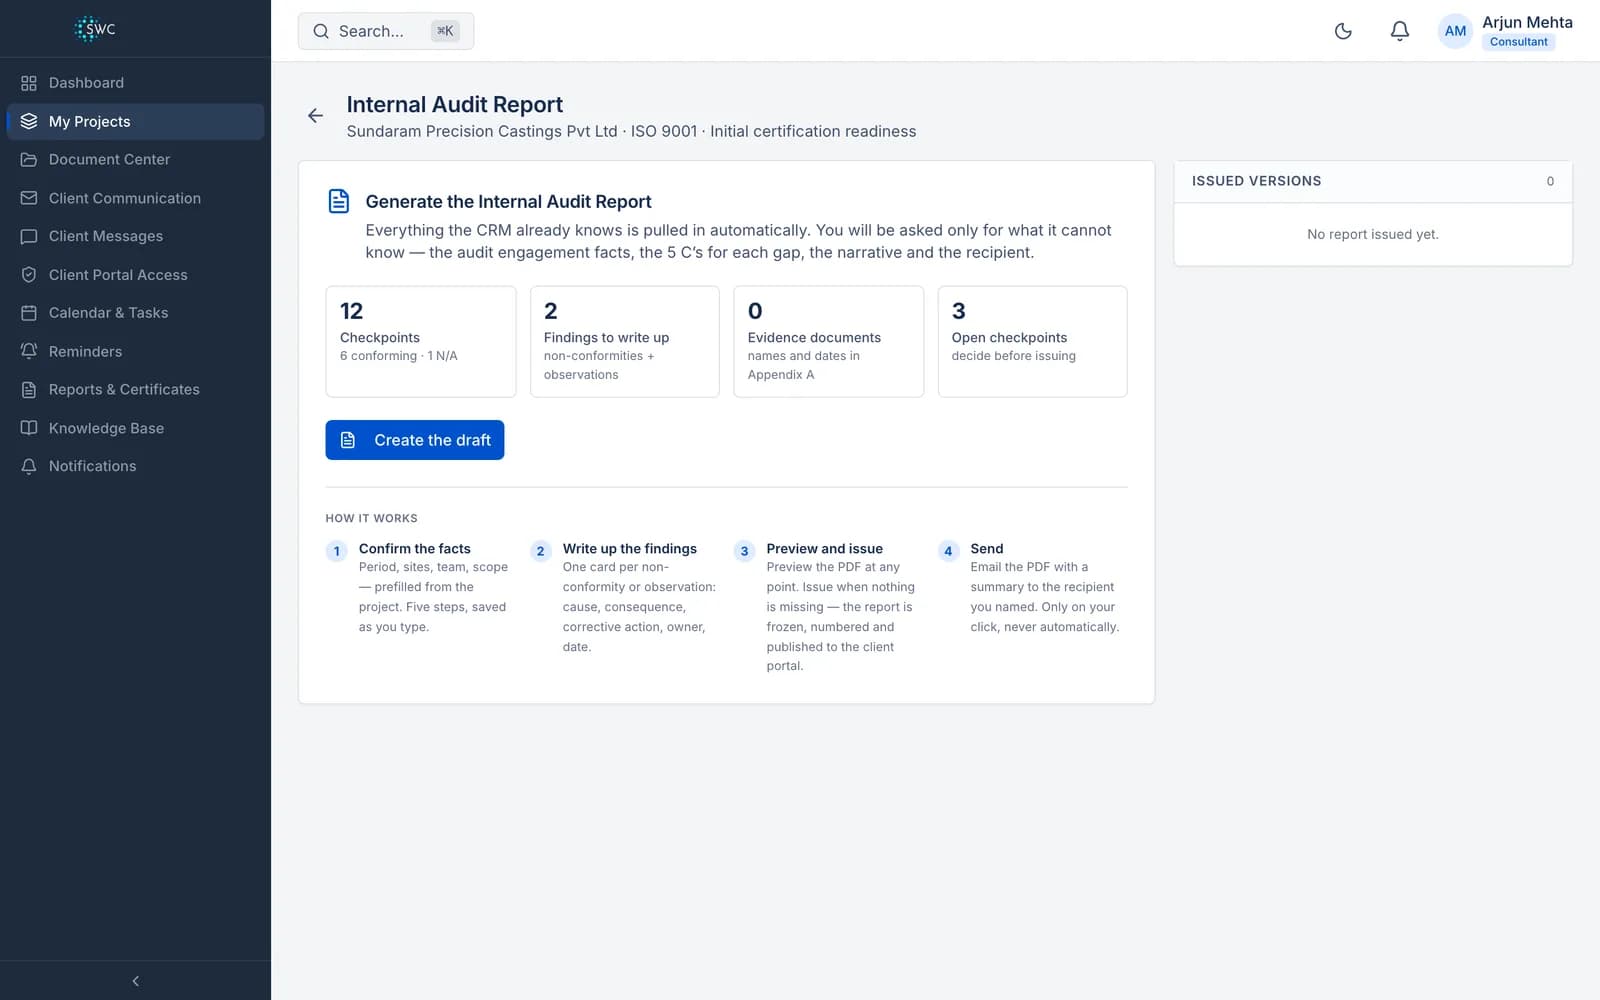
Task: Open Document Center
Action: coord(135,159)
